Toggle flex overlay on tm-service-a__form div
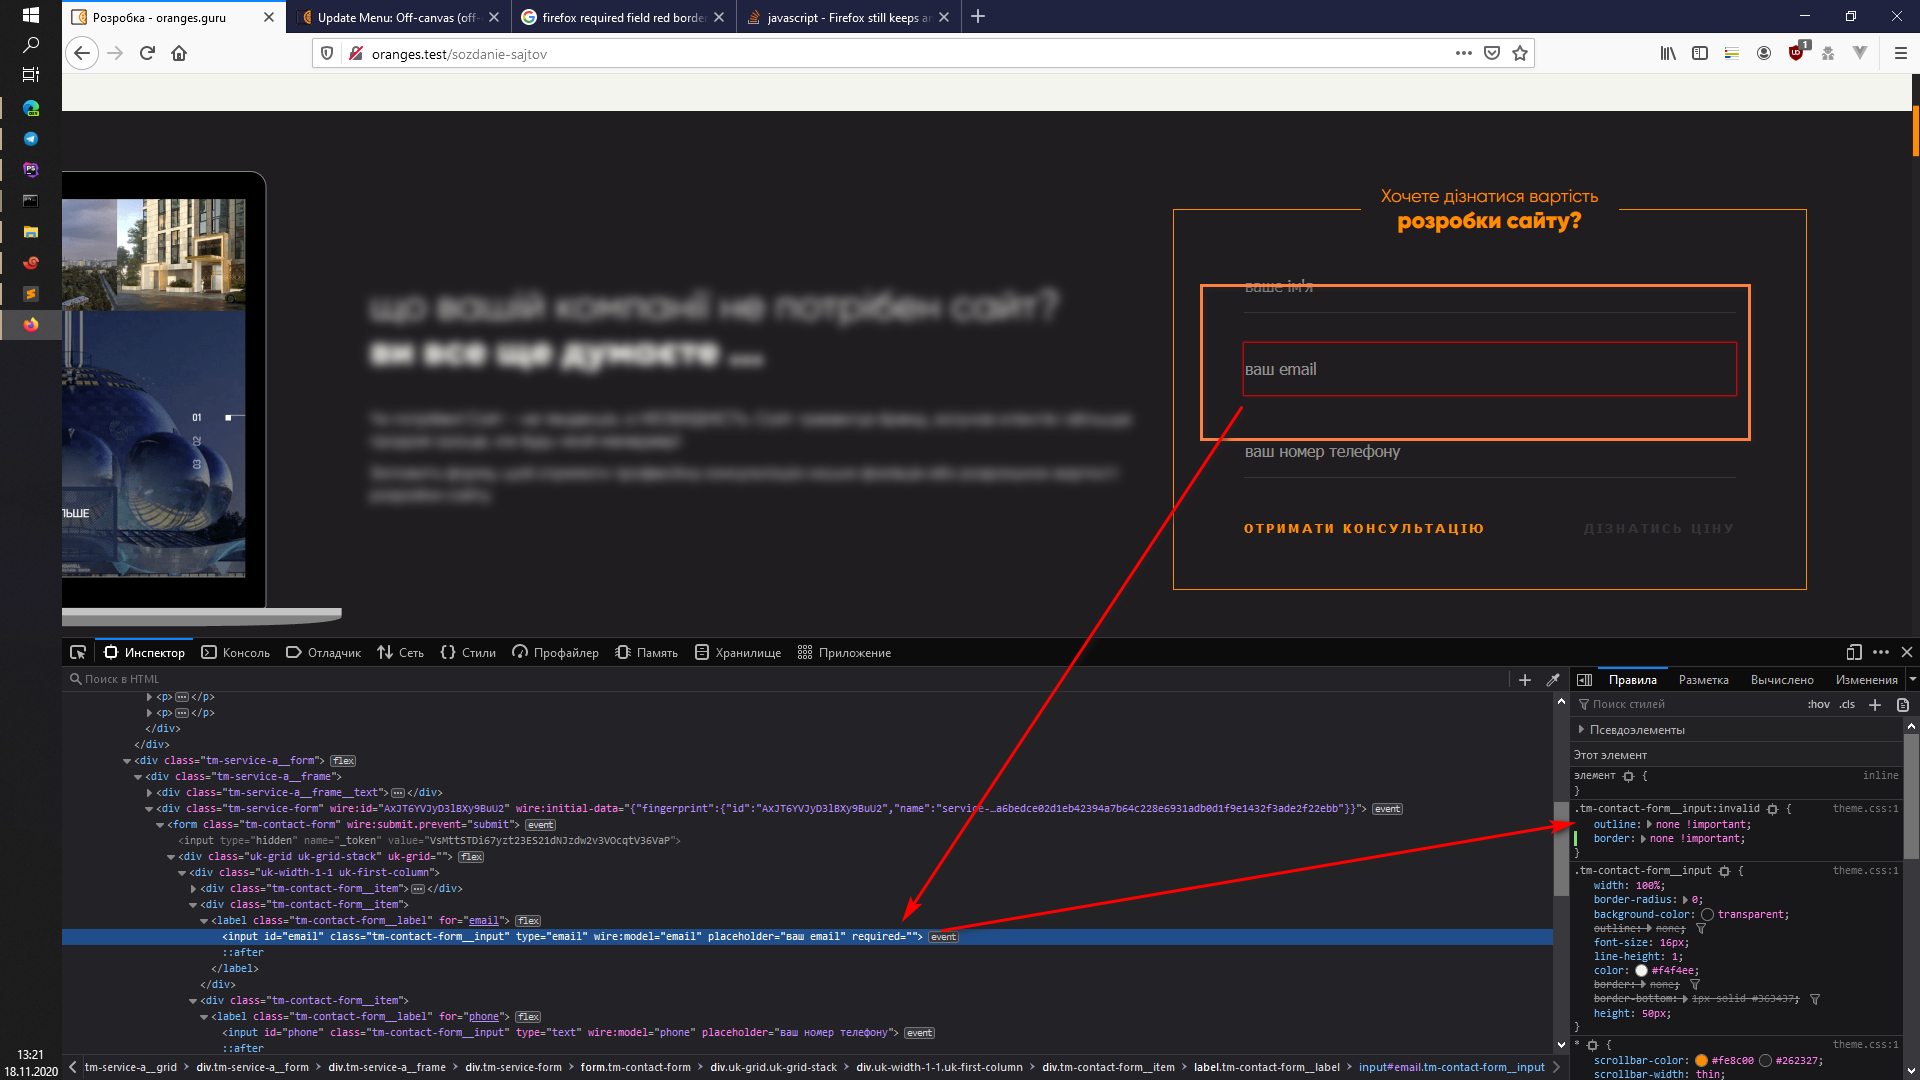The image size is (1920, 1080). [x=343, y=761]
